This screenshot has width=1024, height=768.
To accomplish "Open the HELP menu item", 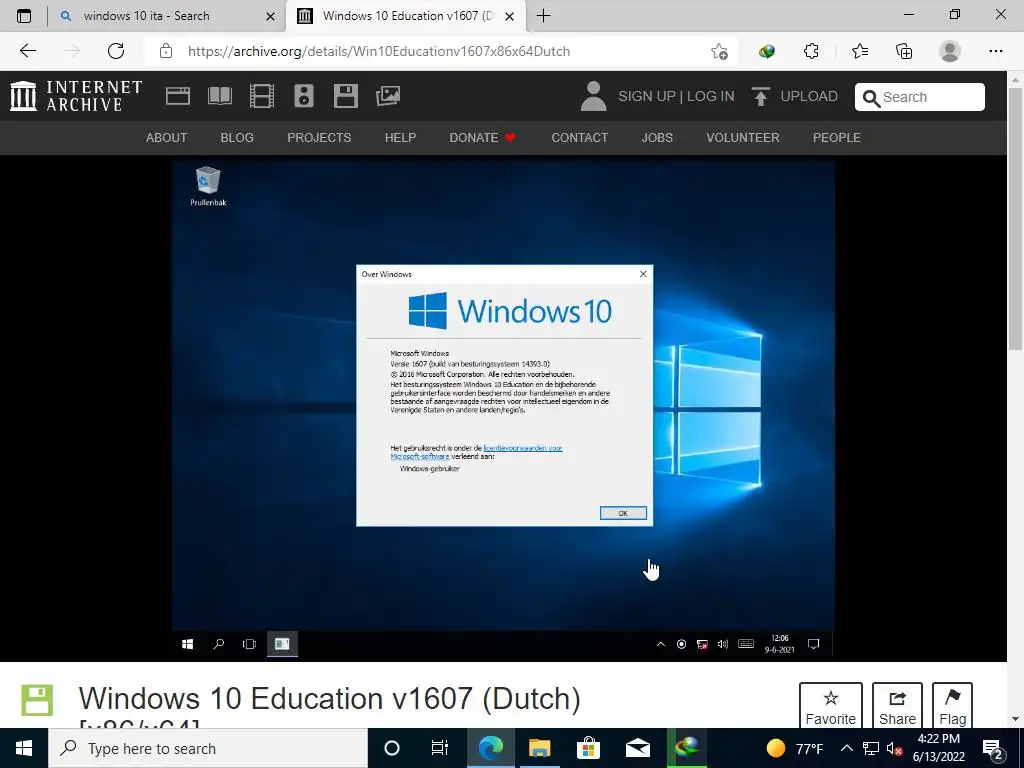I will pyautogui.click(x=400, y=138).
